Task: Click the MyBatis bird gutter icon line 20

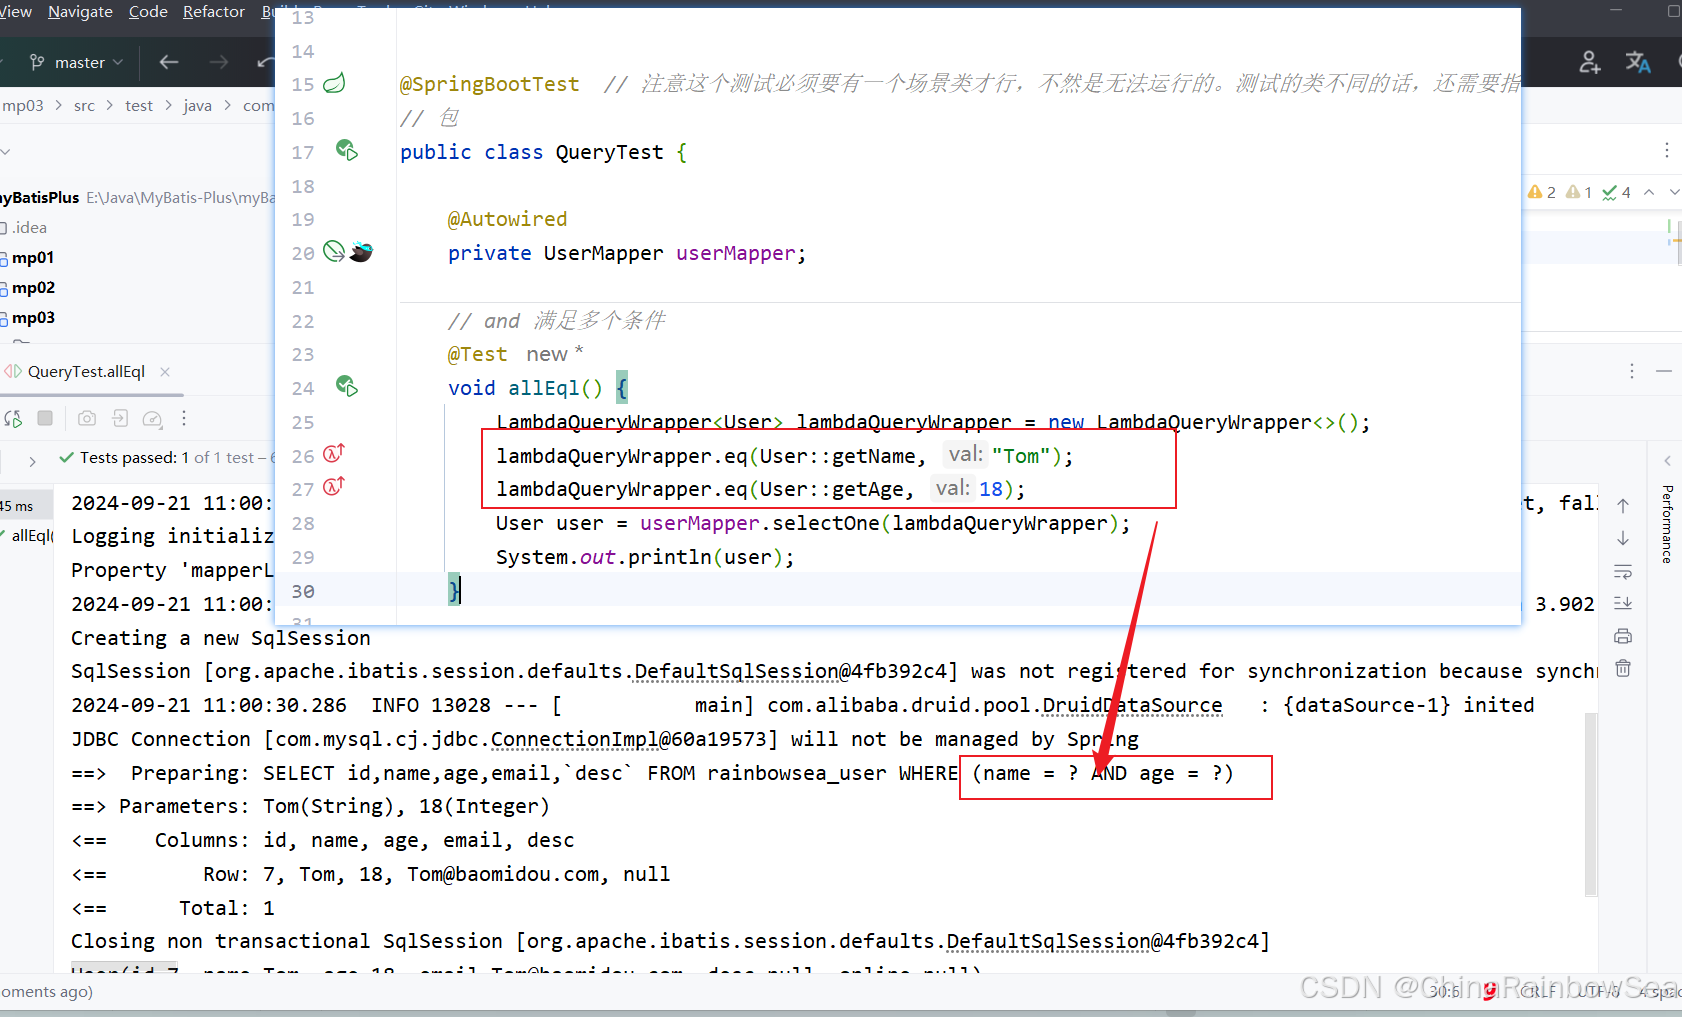Action: (x=361, y=251)
